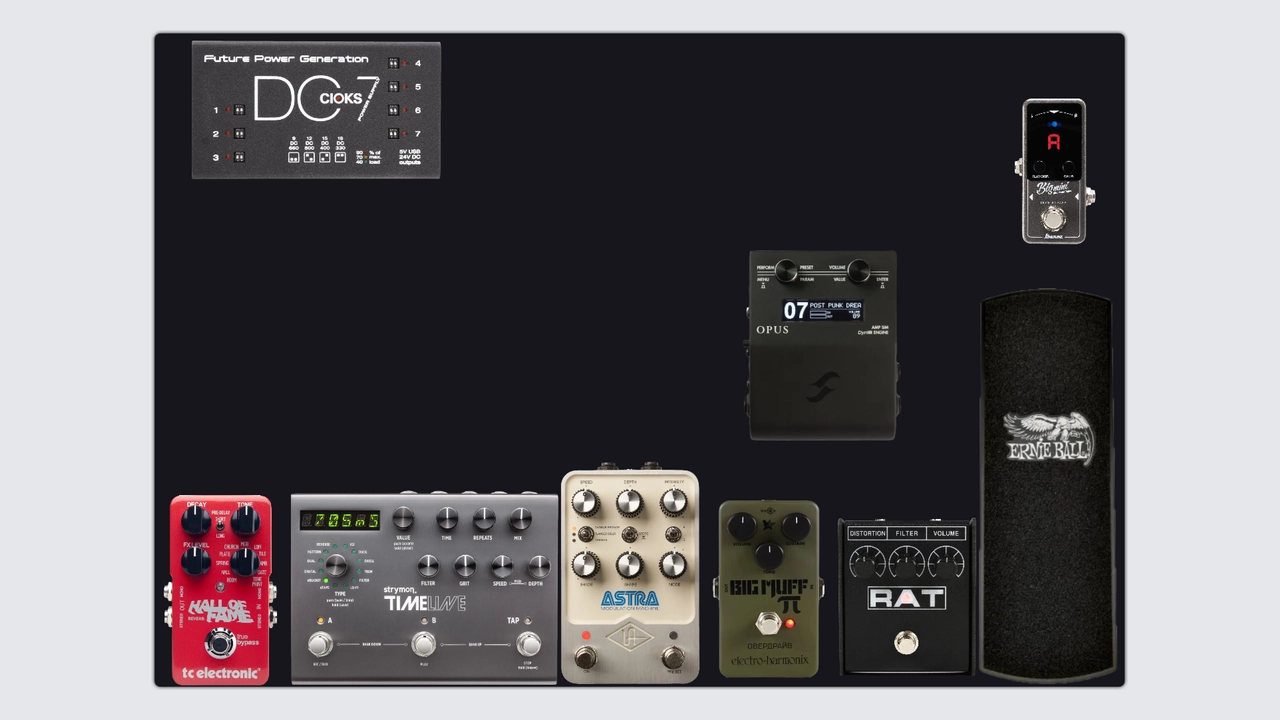
Task: Turn the TimeLine Time knob
Action: point(447,518)
